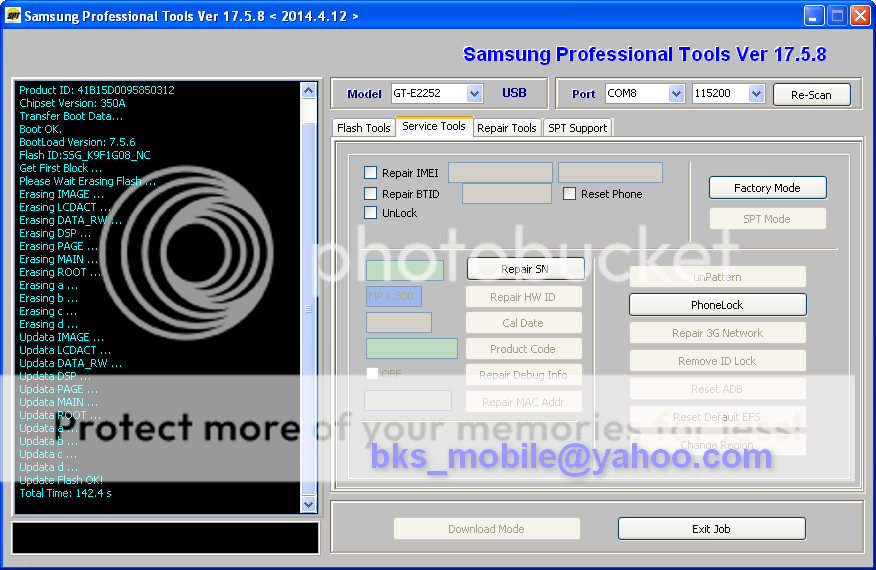Click the green field beside Repair SN
This screenshot has width=876, height=570.
pyautogui.click(x=405, y=270)
